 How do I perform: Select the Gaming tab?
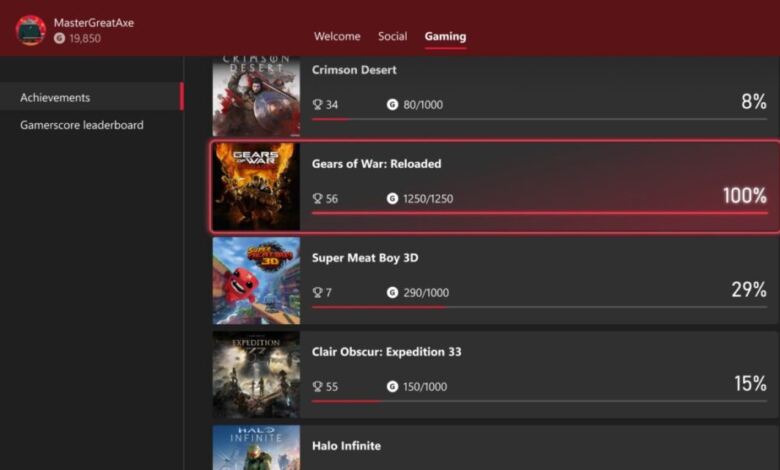coord(445,37)
